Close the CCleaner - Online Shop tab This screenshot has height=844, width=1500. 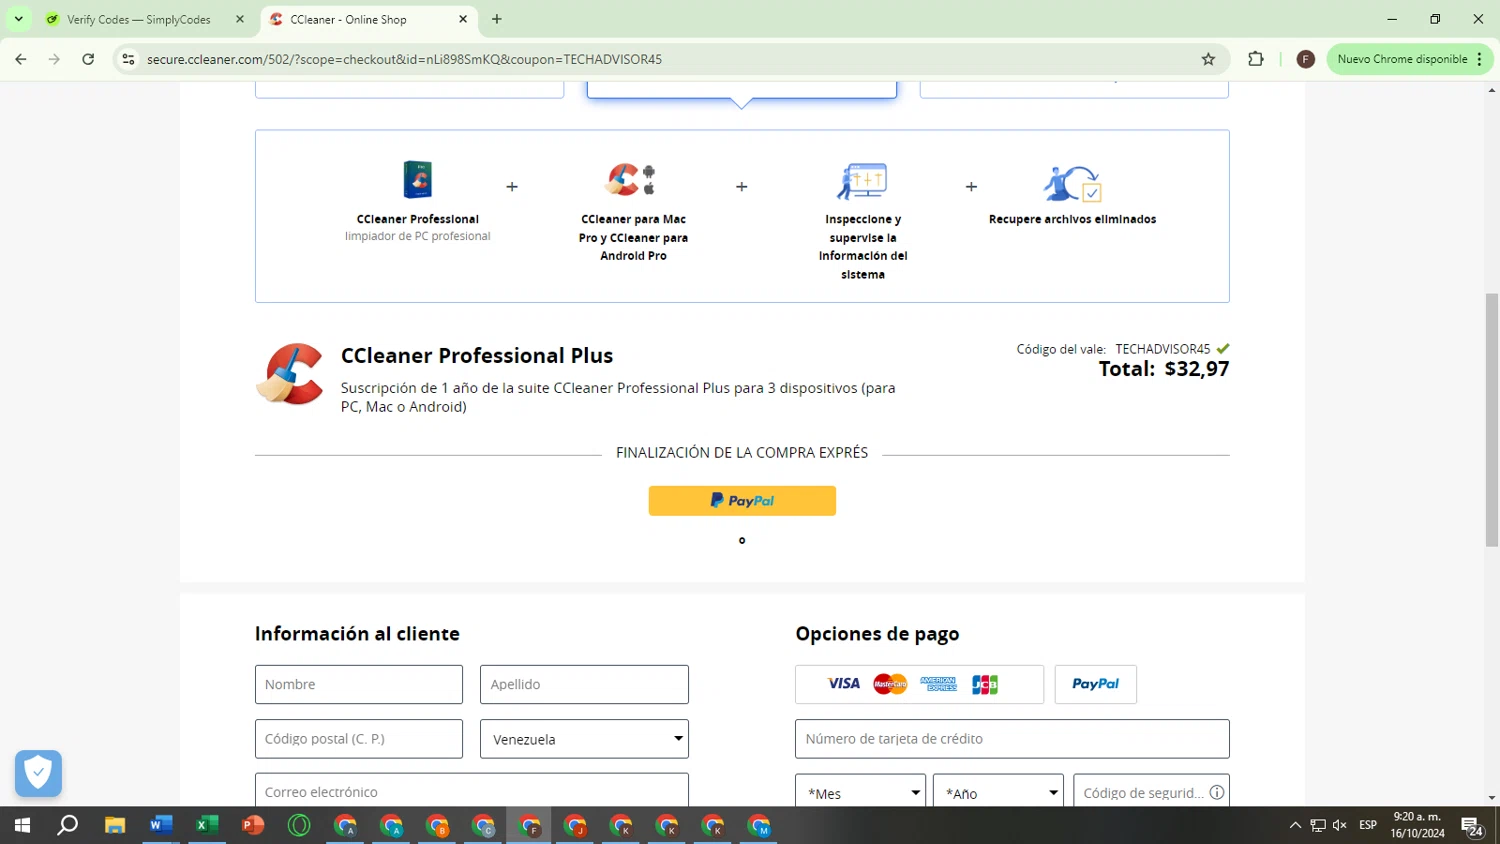(x=463, y=19)
